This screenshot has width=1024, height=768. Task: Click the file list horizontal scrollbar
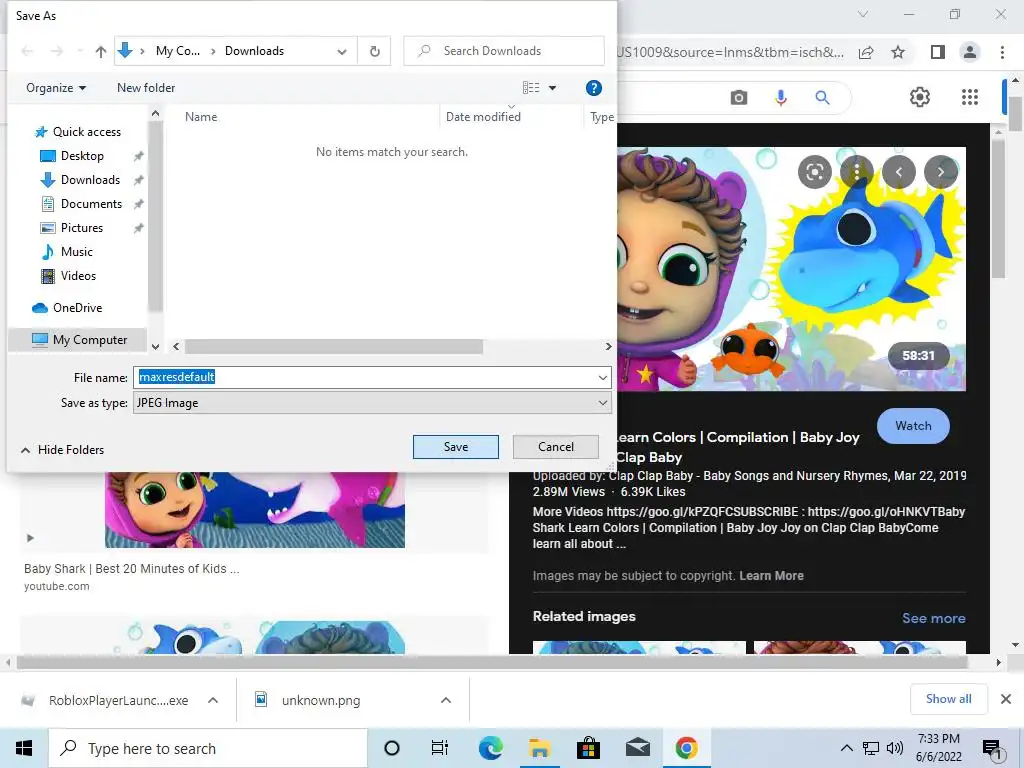[x=334, y=347]
